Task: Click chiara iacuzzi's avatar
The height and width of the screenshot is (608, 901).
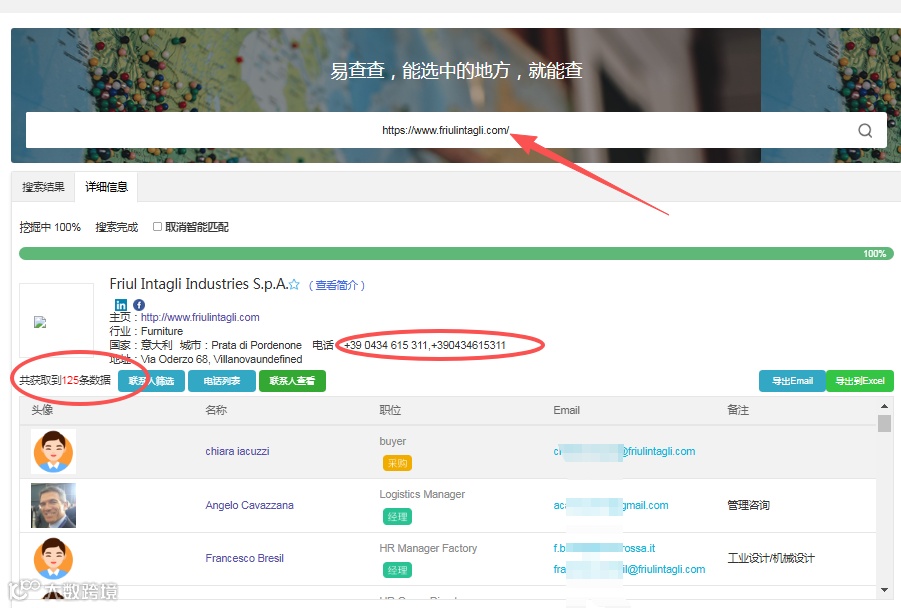Action: (x=53, y=452)
